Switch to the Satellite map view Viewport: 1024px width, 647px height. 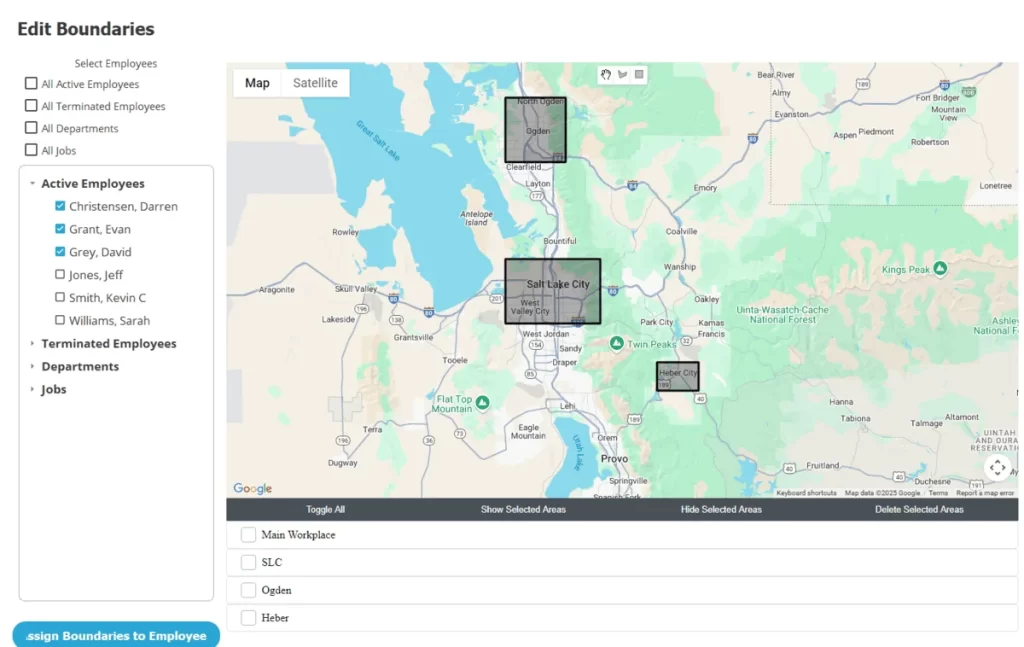tap(315, 83)
